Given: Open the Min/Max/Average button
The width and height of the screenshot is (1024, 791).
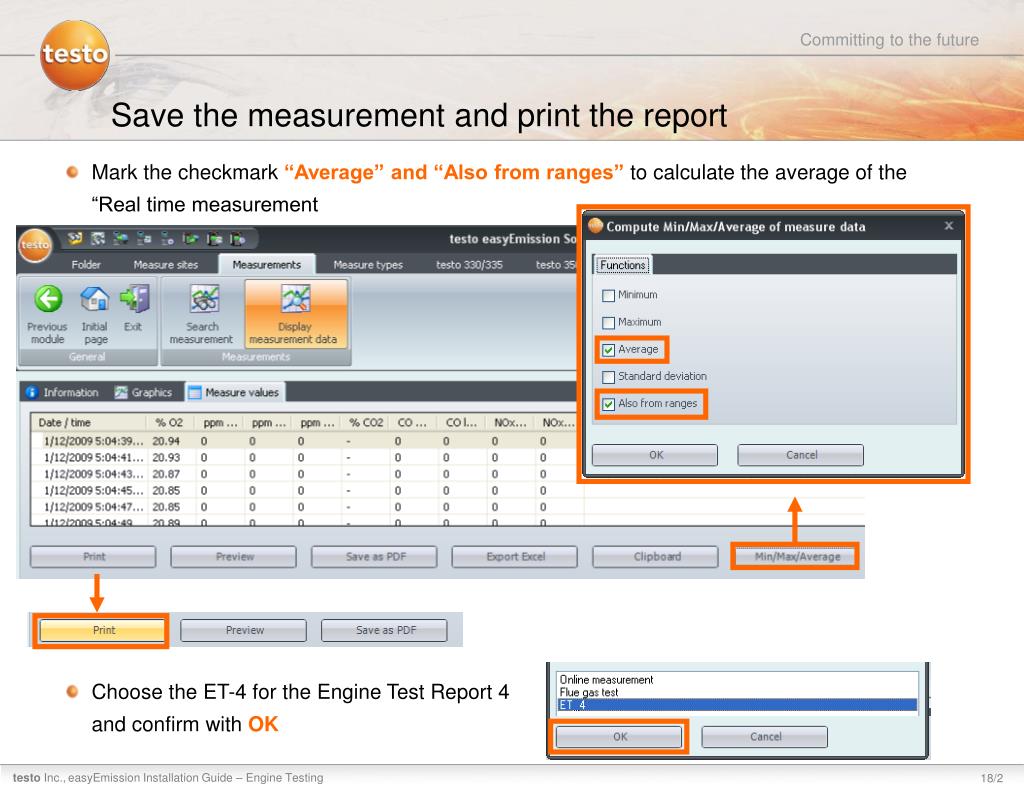Looking at the screenshot, I should tap(796, 557).
